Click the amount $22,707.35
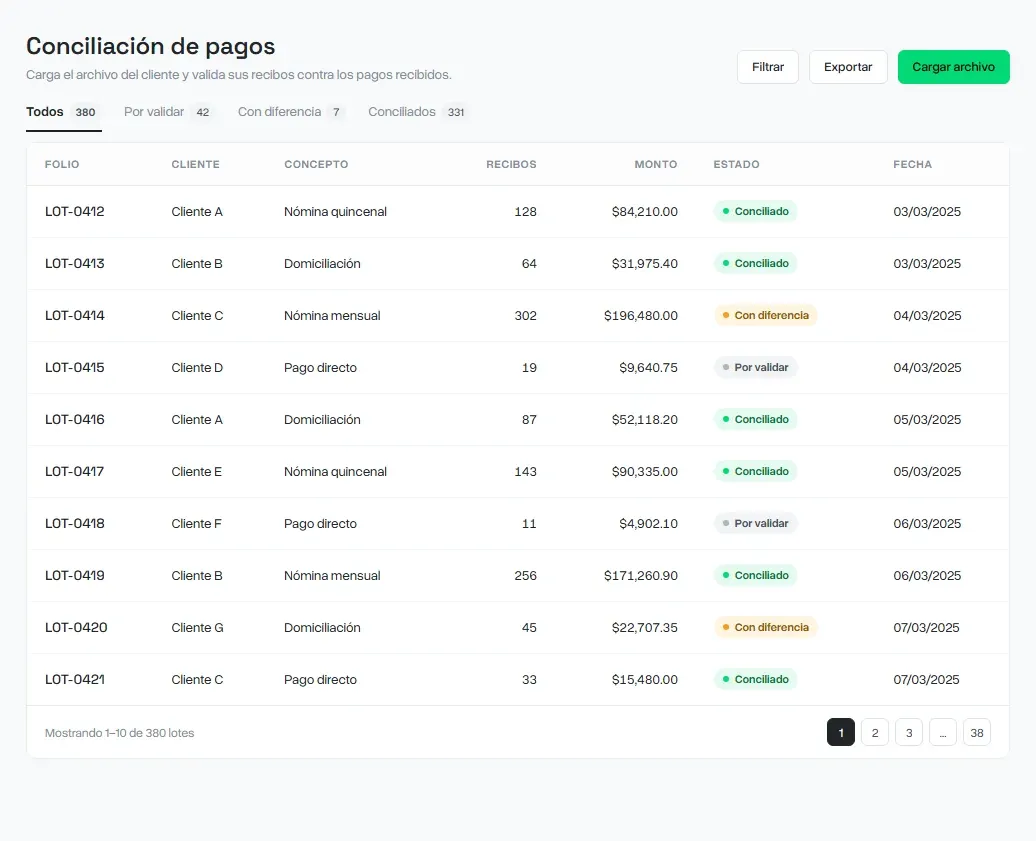Screen dimensions: 1036x841 644,628
